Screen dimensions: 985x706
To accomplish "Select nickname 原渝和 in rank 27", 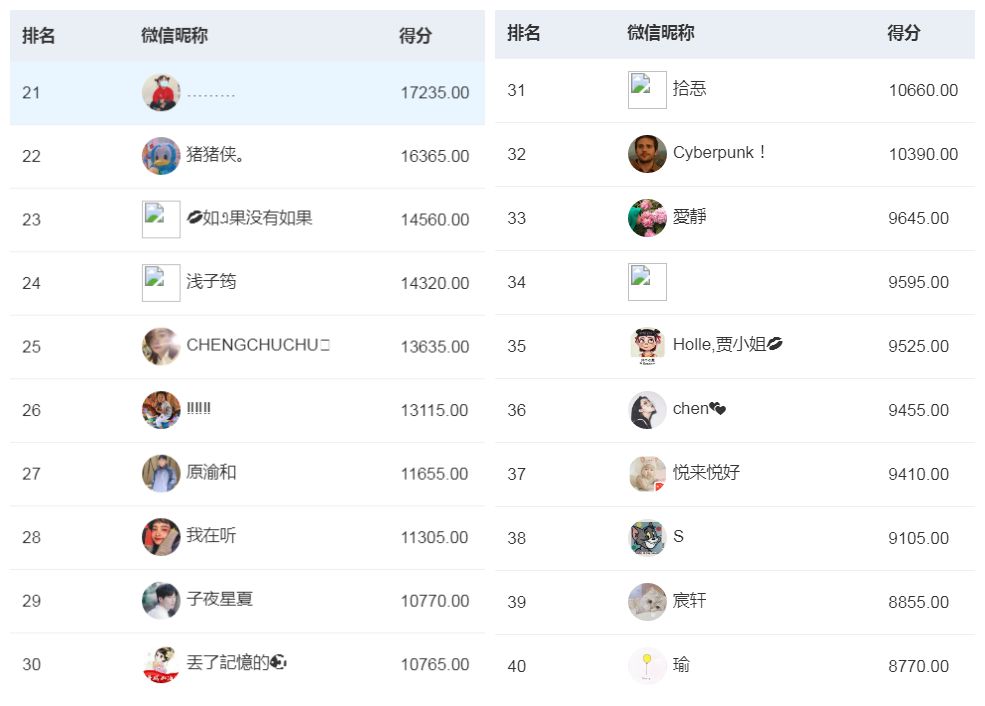I will click(211, 473).
